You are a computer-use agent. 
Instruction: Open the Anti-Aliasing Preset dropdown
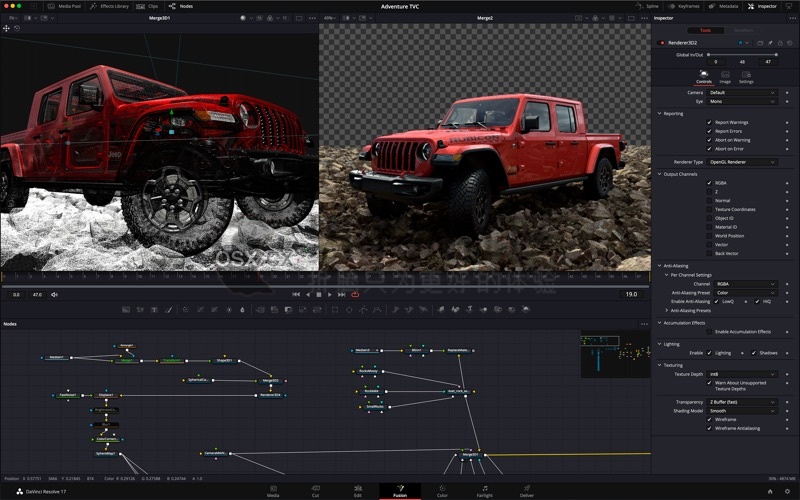tap(745, 293)
